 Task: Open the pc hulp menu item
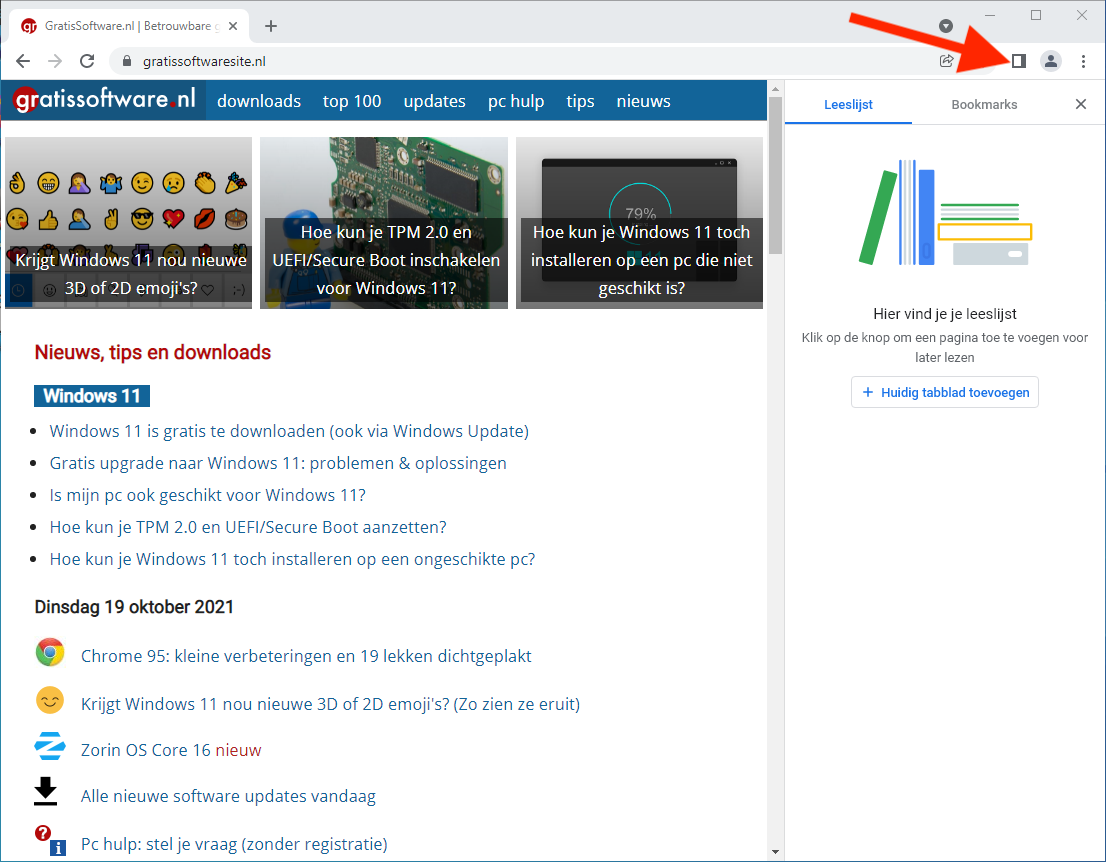tap(516, 101)
